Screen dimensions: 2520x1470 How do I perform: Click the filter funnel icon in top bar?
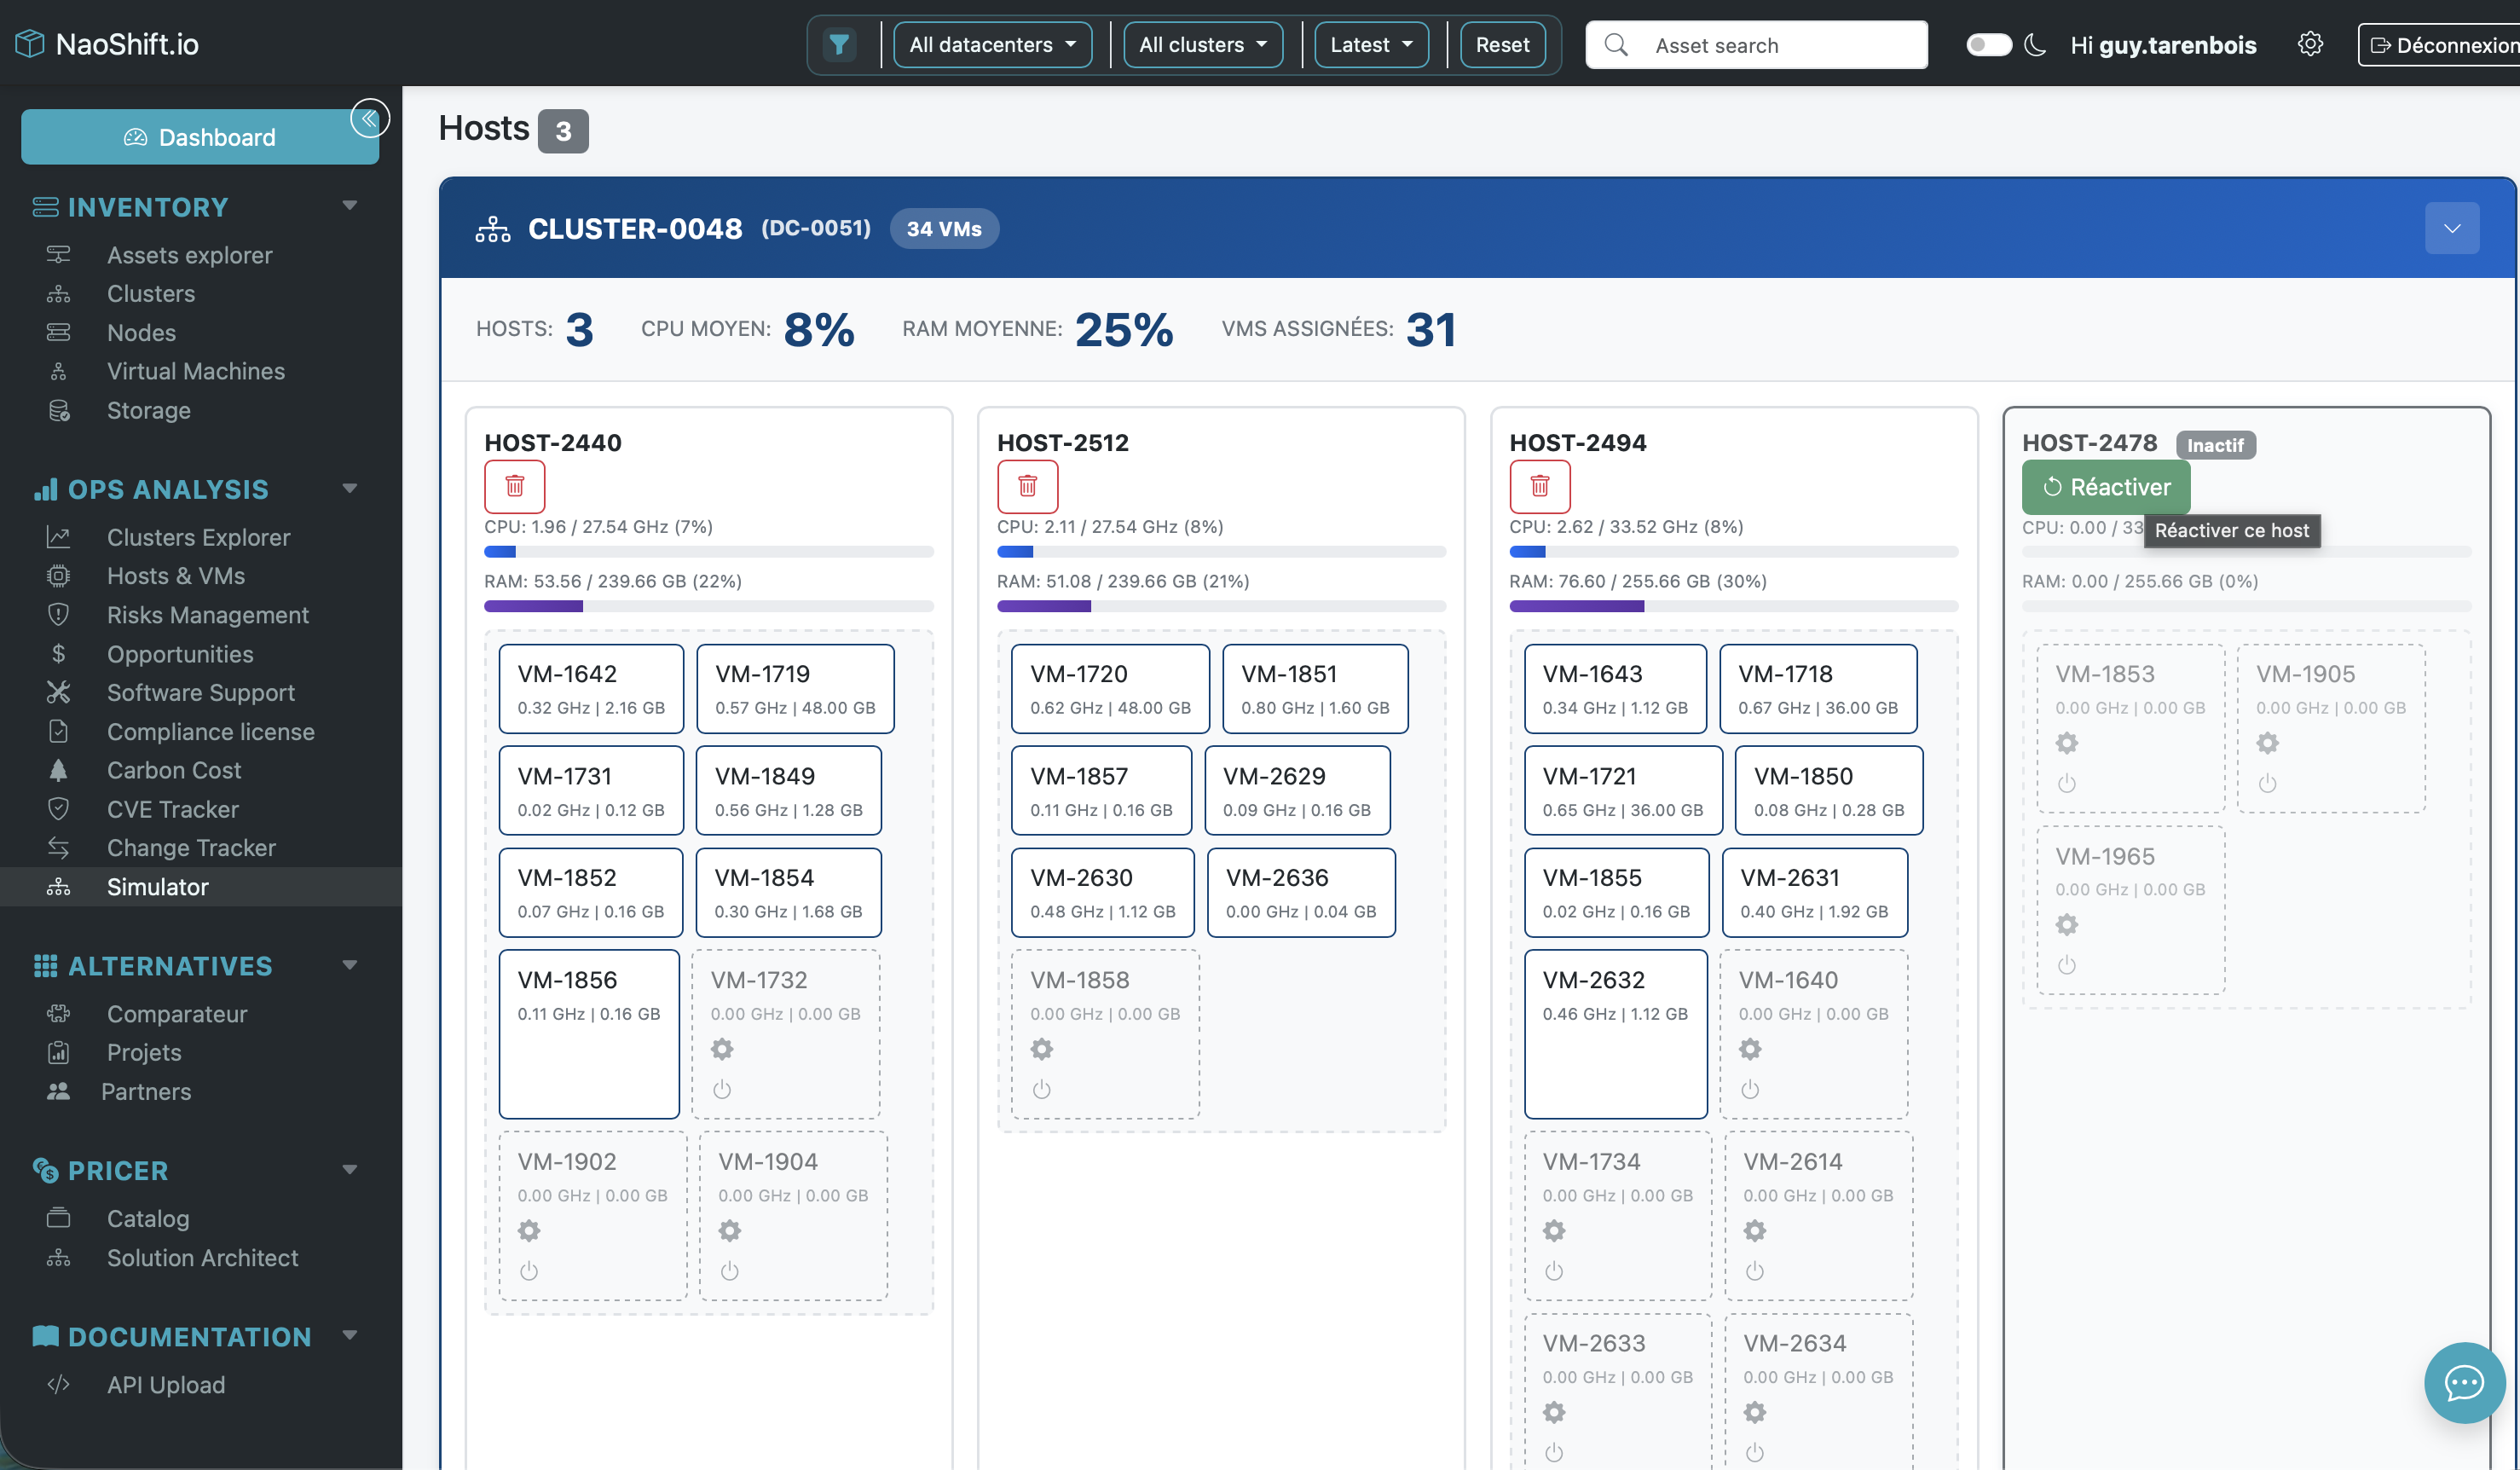click(839, 45)
